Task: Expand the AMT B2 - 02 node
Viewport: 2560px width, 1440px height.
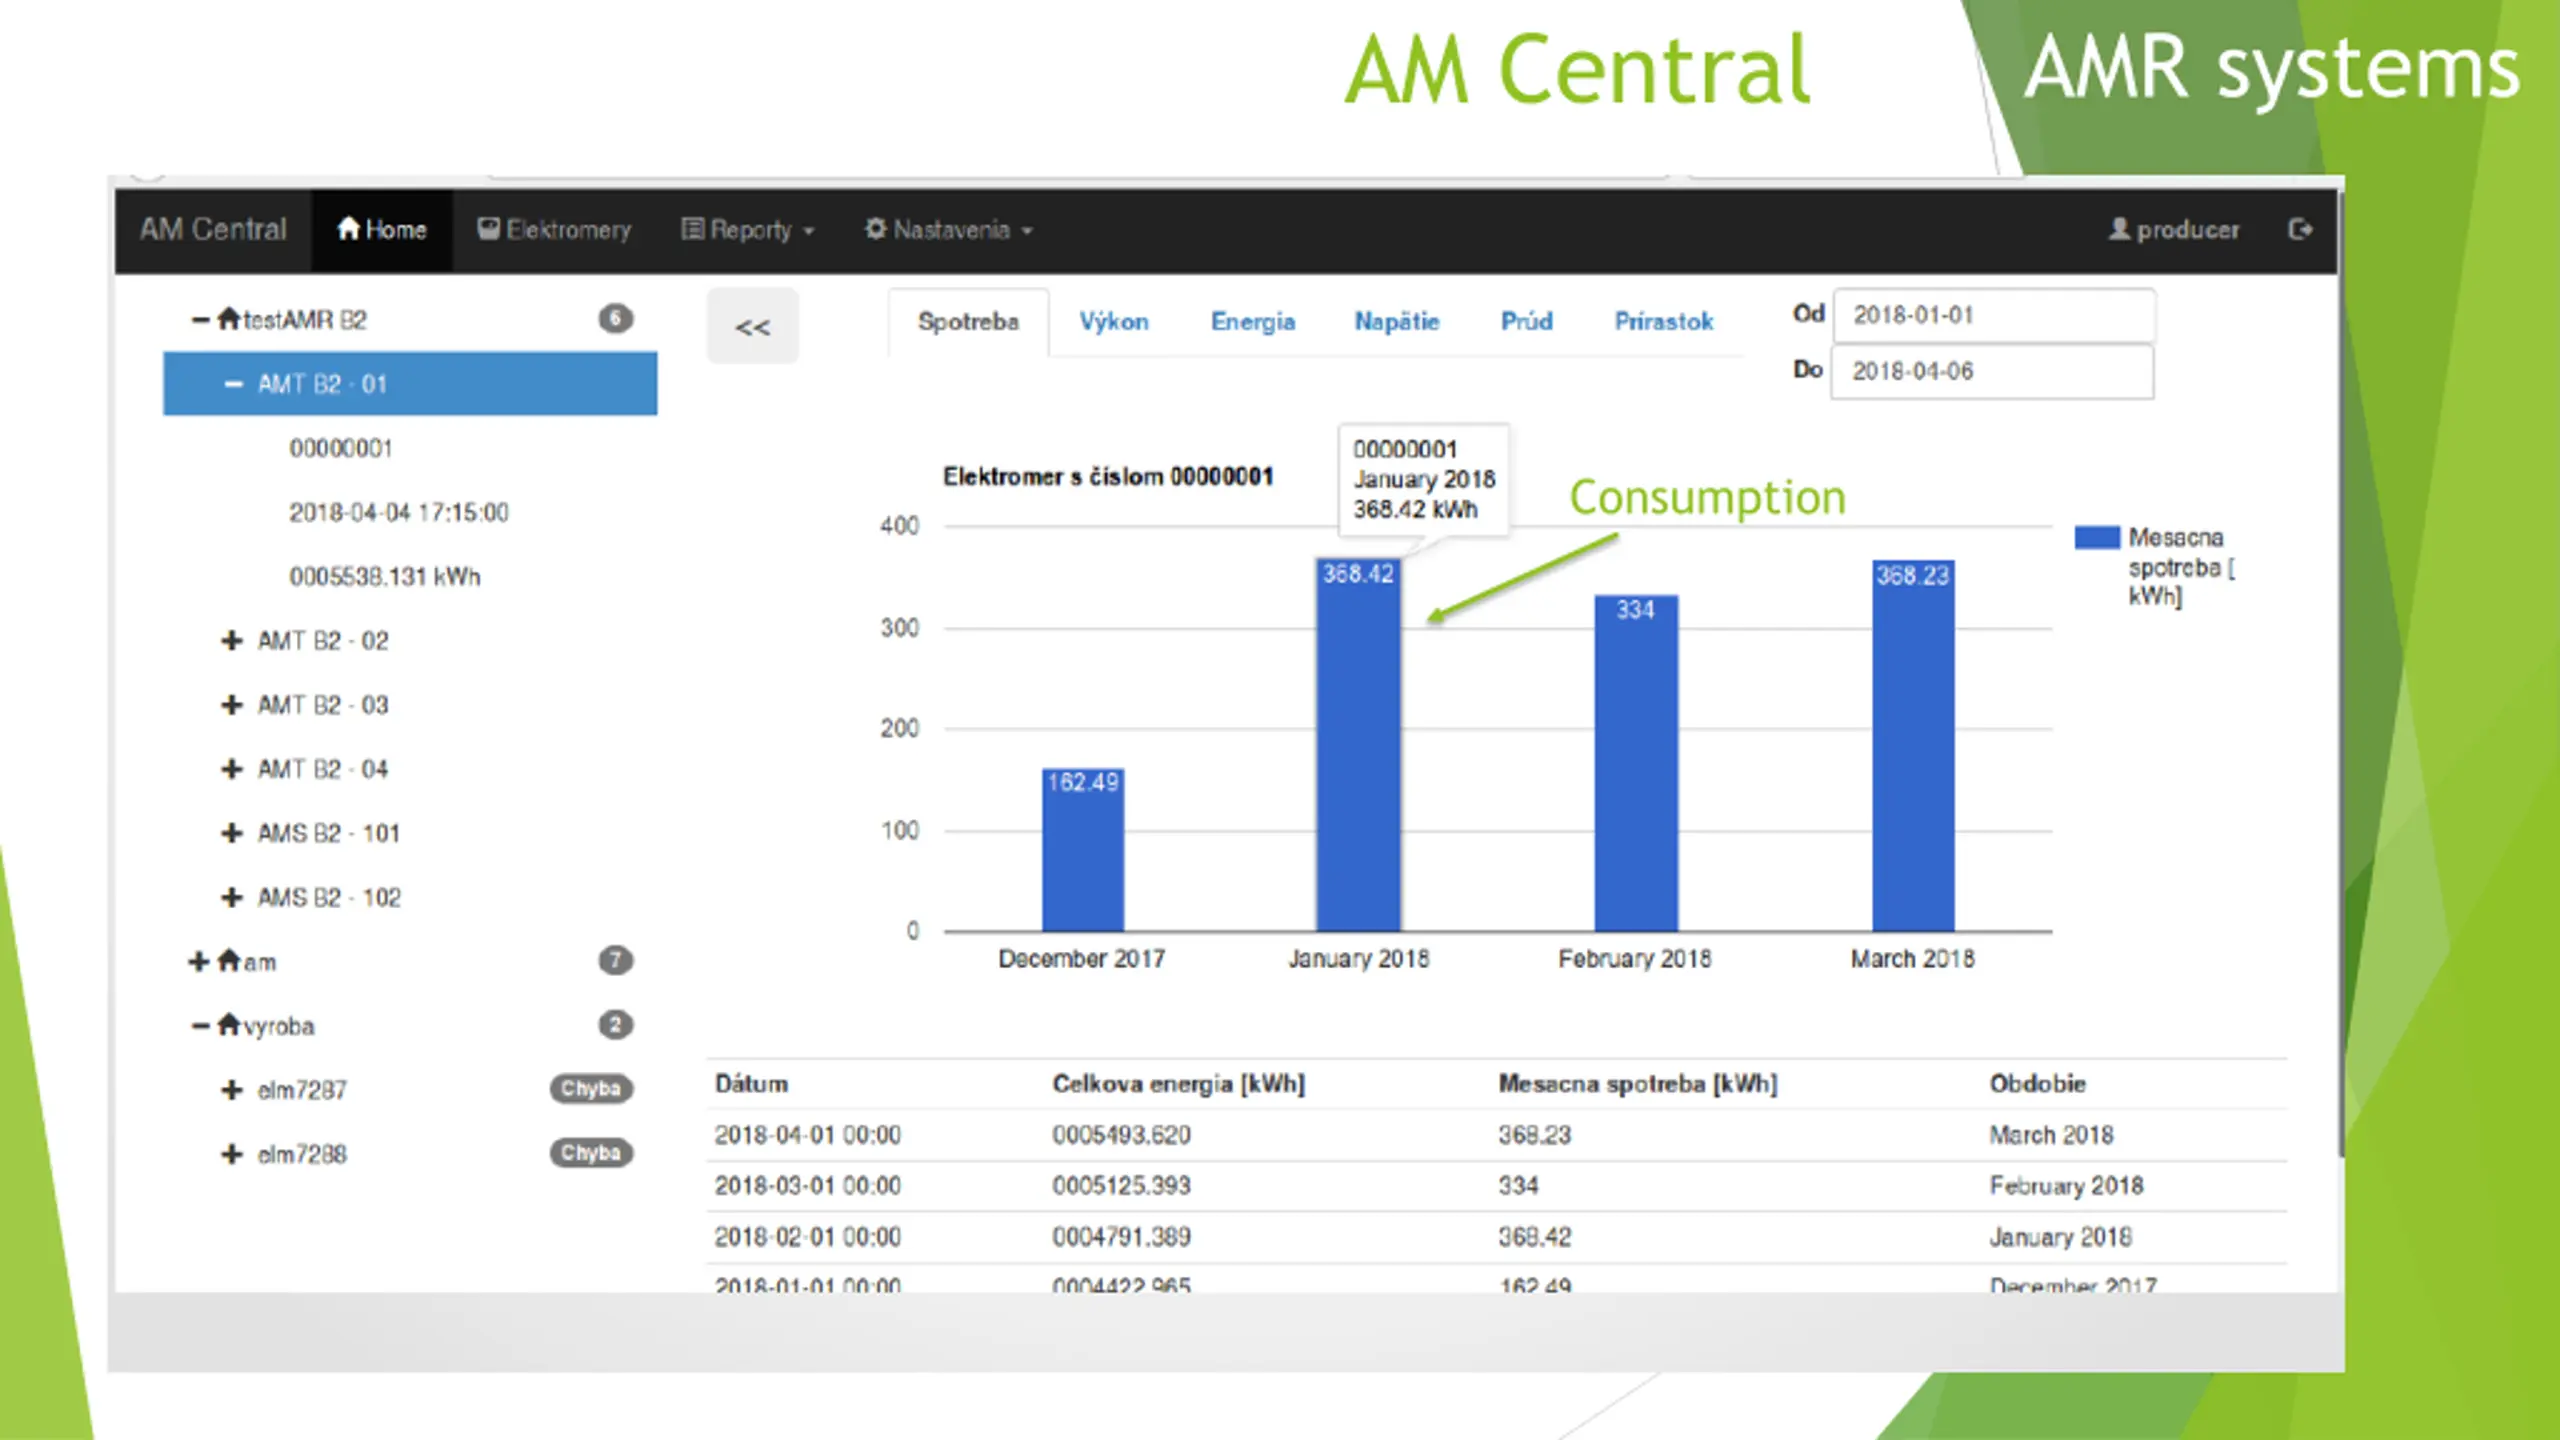Action: 231,640
